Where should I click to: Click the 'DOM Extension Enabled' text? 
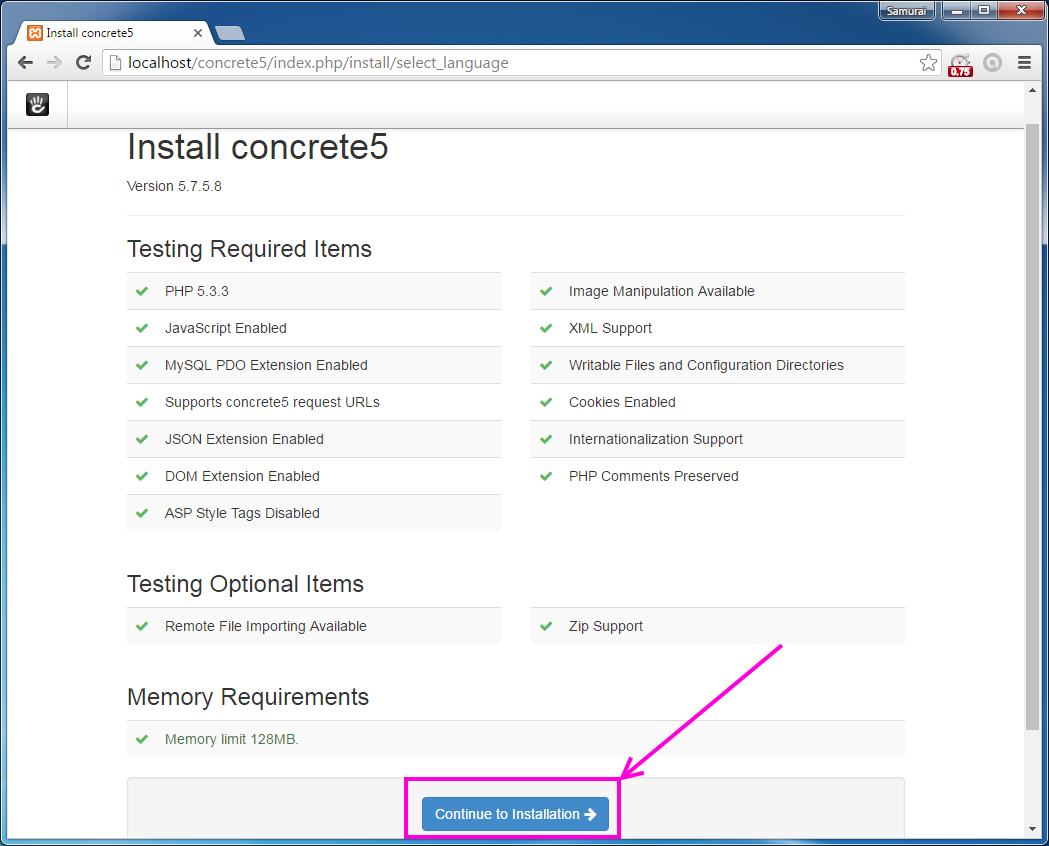[x=242, y=476]
